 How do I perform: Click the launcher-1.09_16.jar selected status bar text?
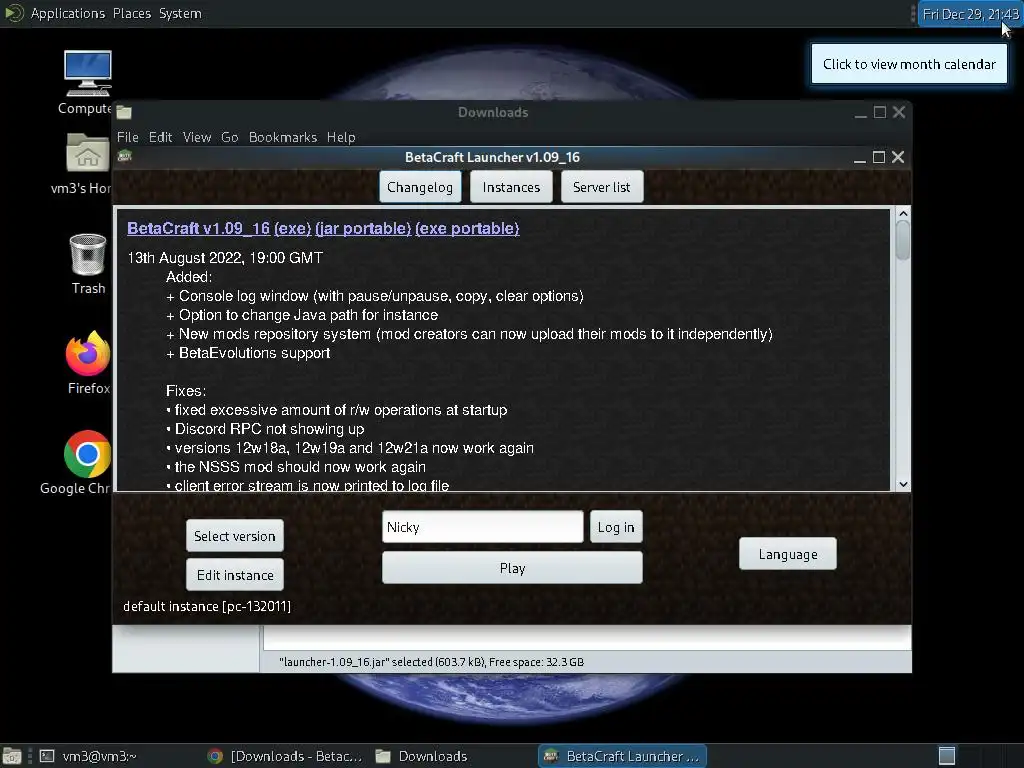pyautogui.click(x=431, y=662)
